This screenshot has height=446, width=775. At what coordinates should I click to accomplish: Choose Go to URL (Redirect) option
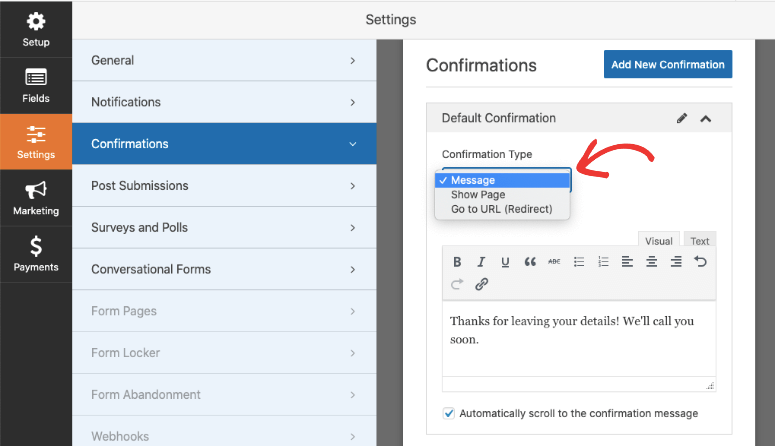pyautogui.click(x=502, y=209)
